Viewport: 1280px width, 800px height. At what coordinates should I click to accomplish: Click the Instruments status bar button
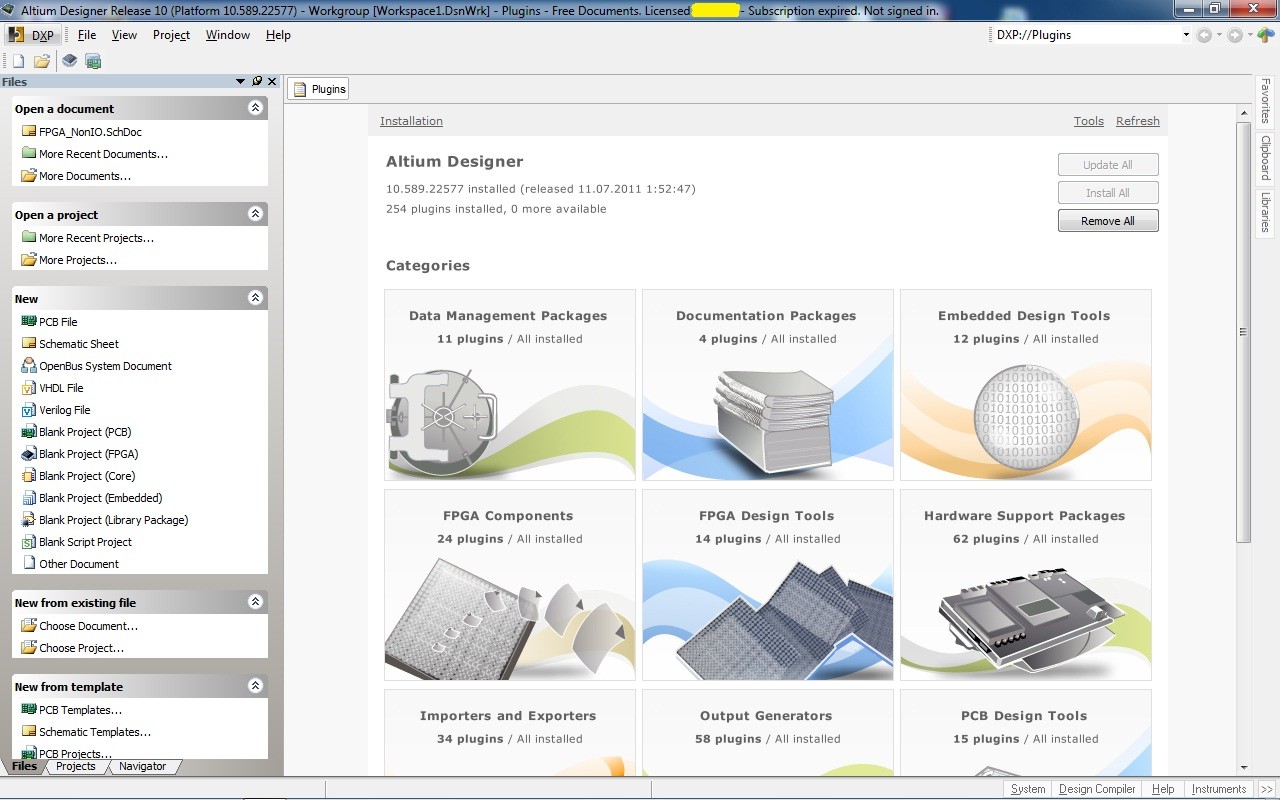1219,789
